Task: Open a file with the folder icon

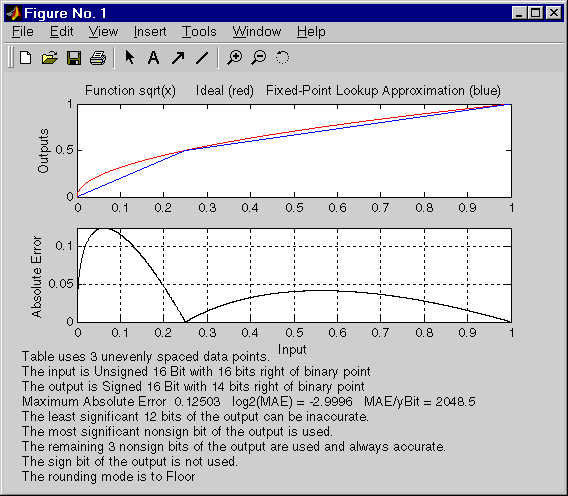Action: [x=50, y=58]
